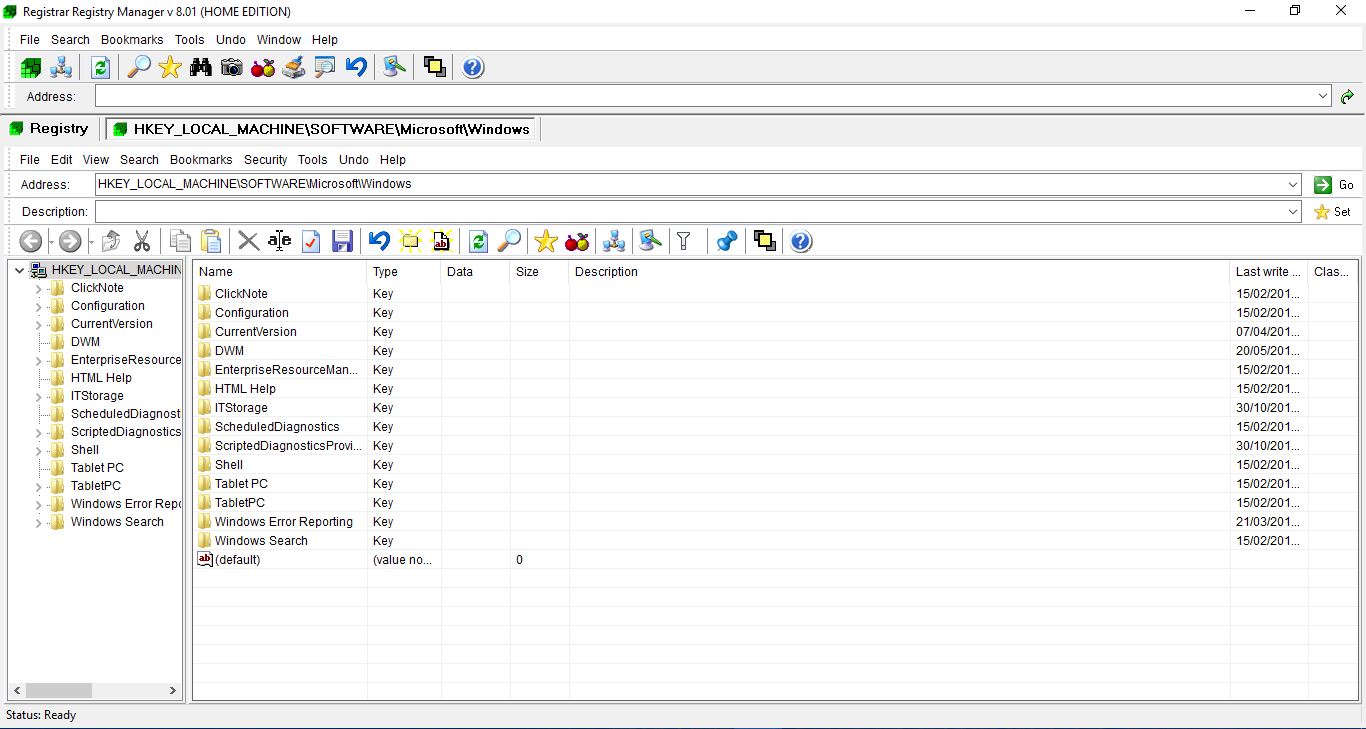Take a registry snapshot with the camera icon
Viewport: 1366px width, 729px height.
[232, 66]
